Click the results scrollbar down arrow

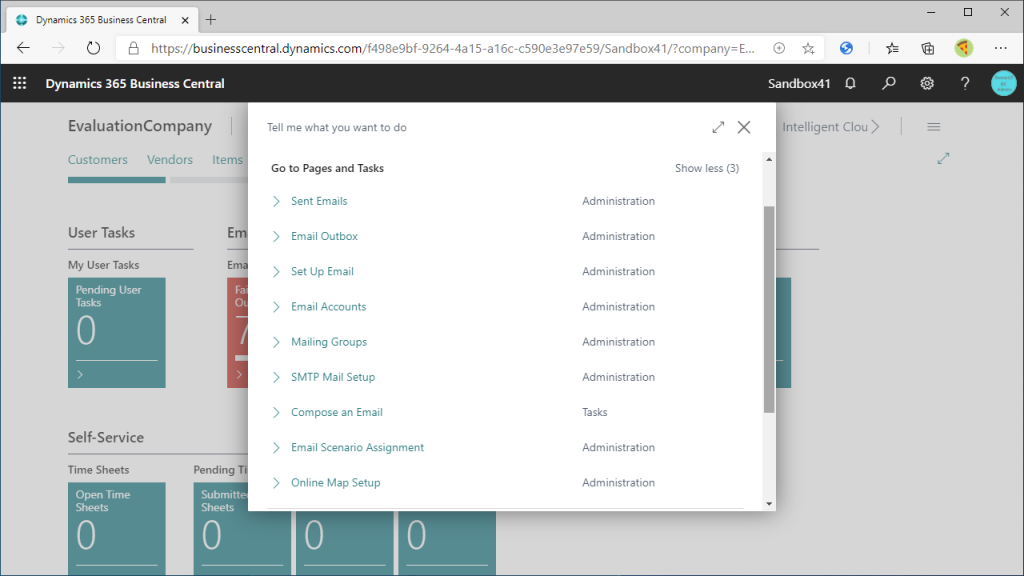point(769,504)
